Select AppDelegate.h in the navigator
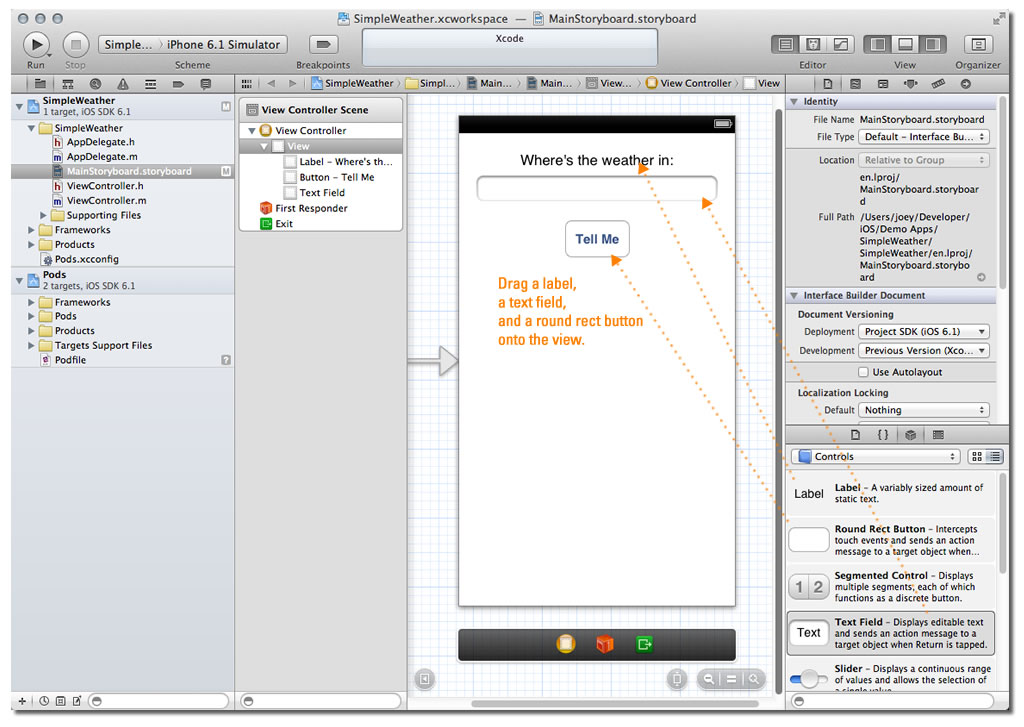 click(x=101, y=142)
